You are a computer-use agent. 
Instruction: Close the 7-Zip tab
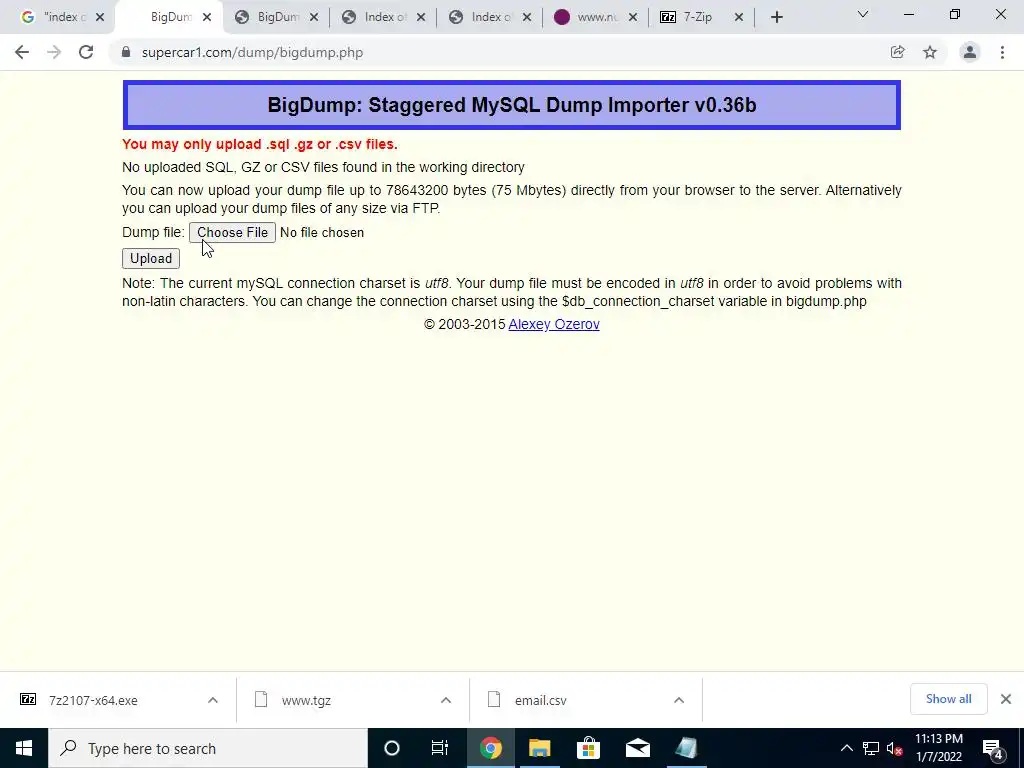739,18
